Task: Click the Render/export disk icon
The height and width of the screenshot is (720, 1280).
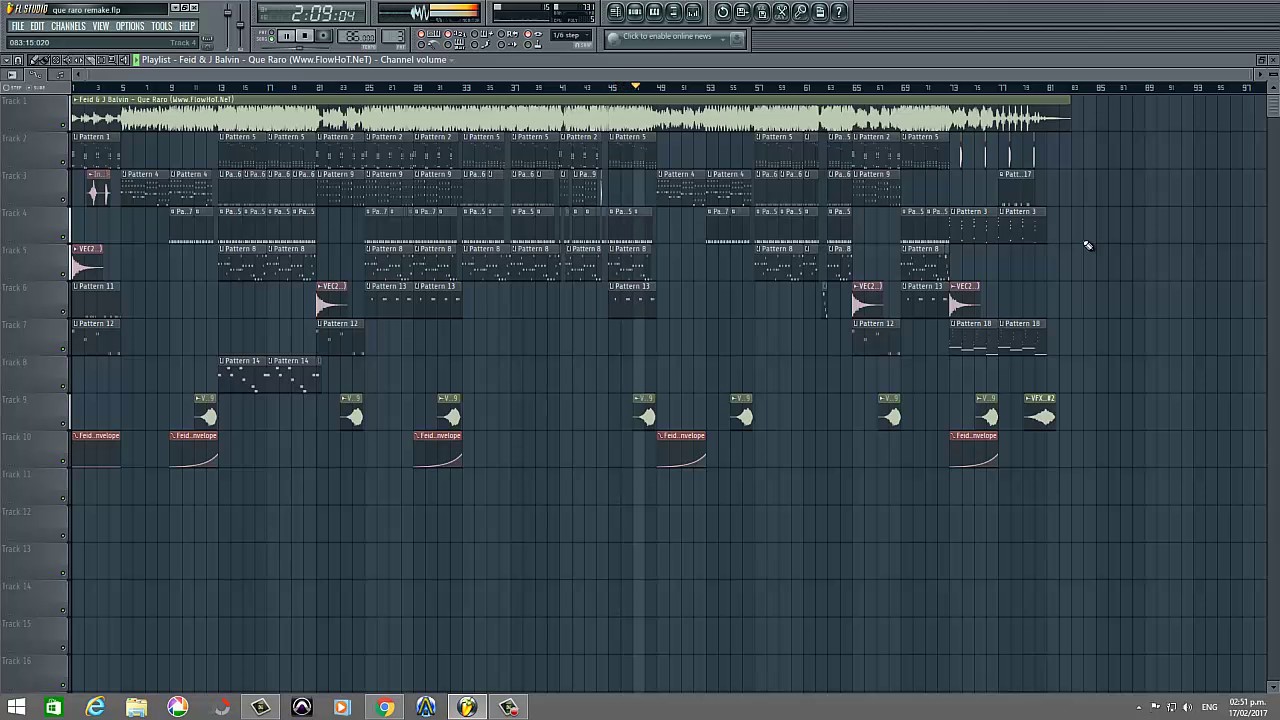Action: (761, 12)
